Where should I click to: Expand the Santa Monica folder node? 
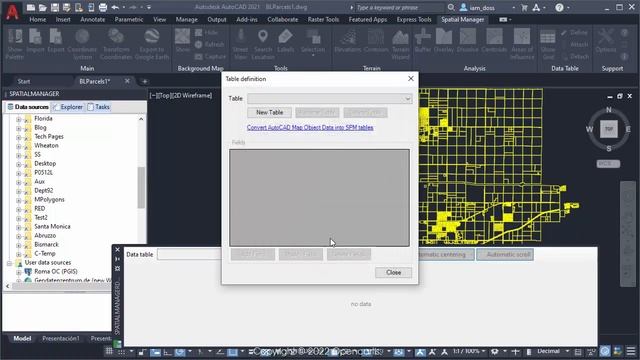tap(18, 227)
